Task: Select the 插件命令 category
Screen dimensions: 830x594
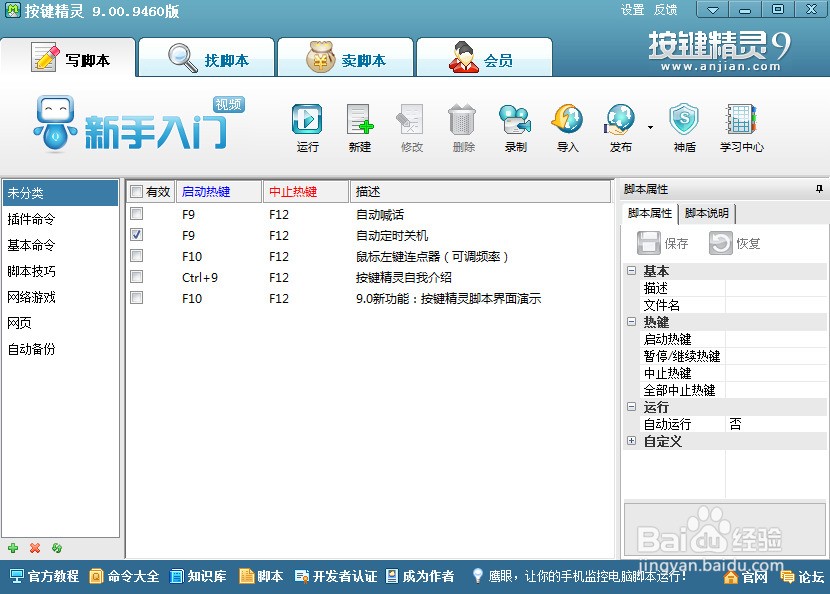Action: pyautogui.click(x=60, y=219)
